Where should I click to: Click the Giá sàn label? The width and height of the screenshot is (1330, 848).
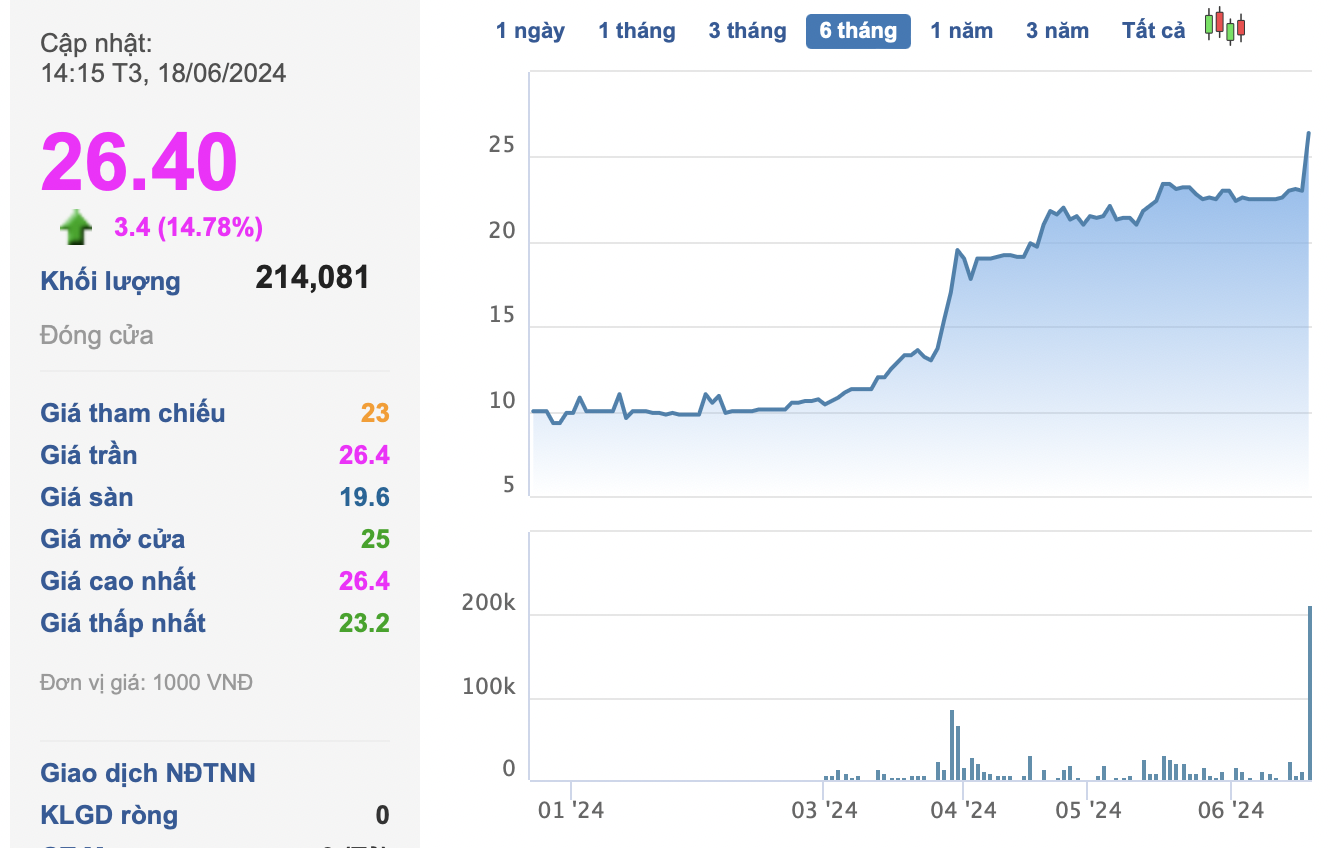point(87,497)
